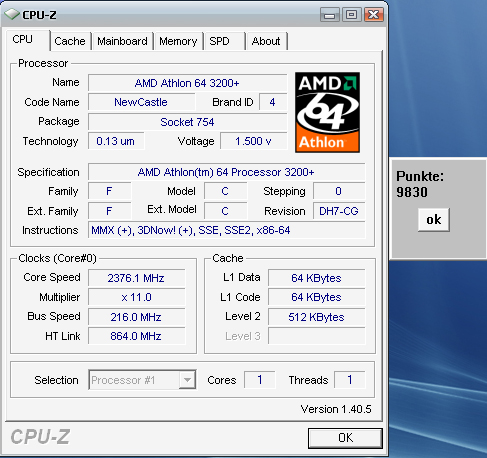Click the 2376.1 MHz core speed value
Image resolution: width=487 pixels, height=458 pixels.
(136, 278)
